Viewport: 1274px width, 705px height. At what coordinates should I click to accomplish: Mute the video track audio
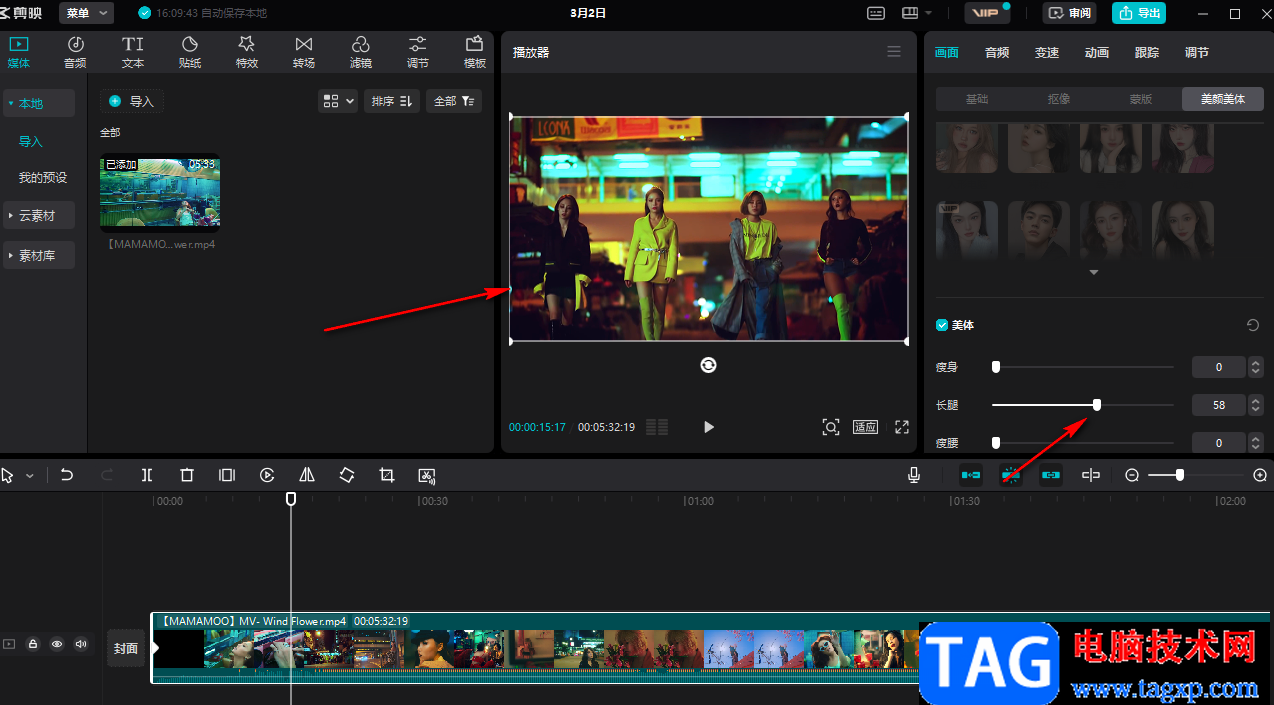point(81,645)
